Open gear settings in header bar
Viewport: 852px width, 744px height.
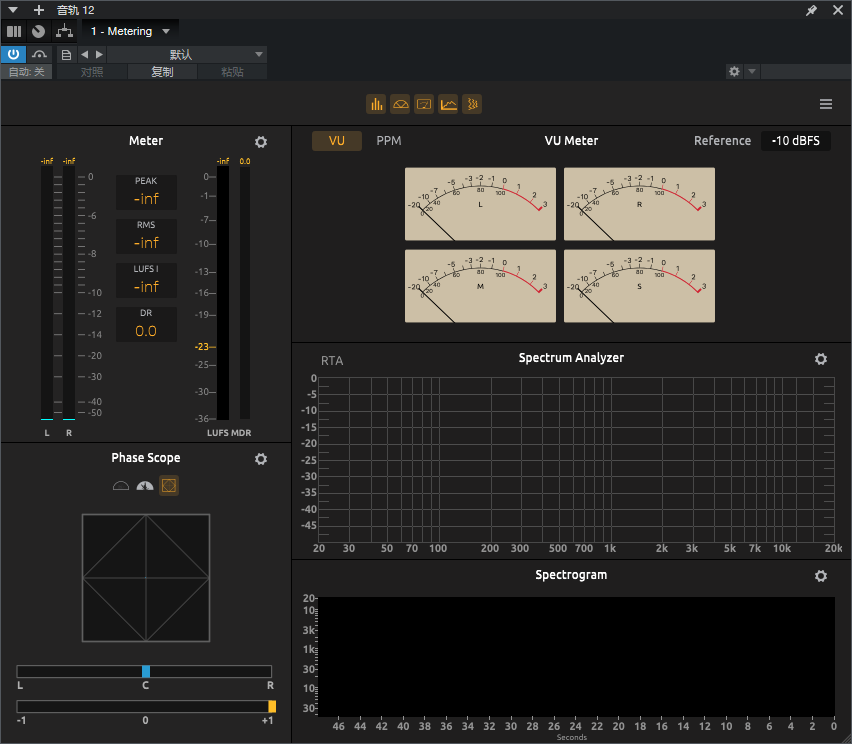click(734, 71)
